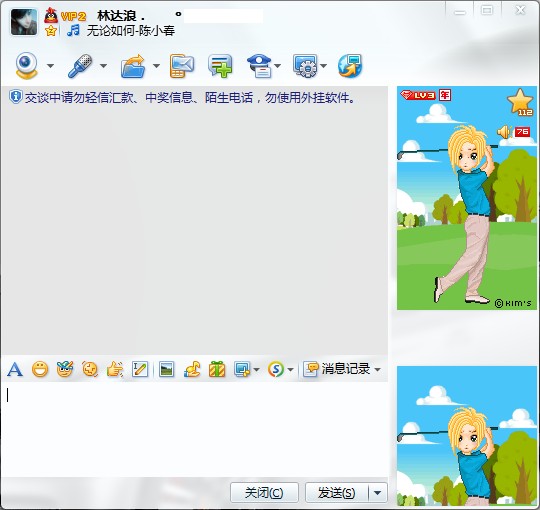Viewport: 540px width, 510px height.
Task: Click the globe applications share icon
Action: point(350,65)
